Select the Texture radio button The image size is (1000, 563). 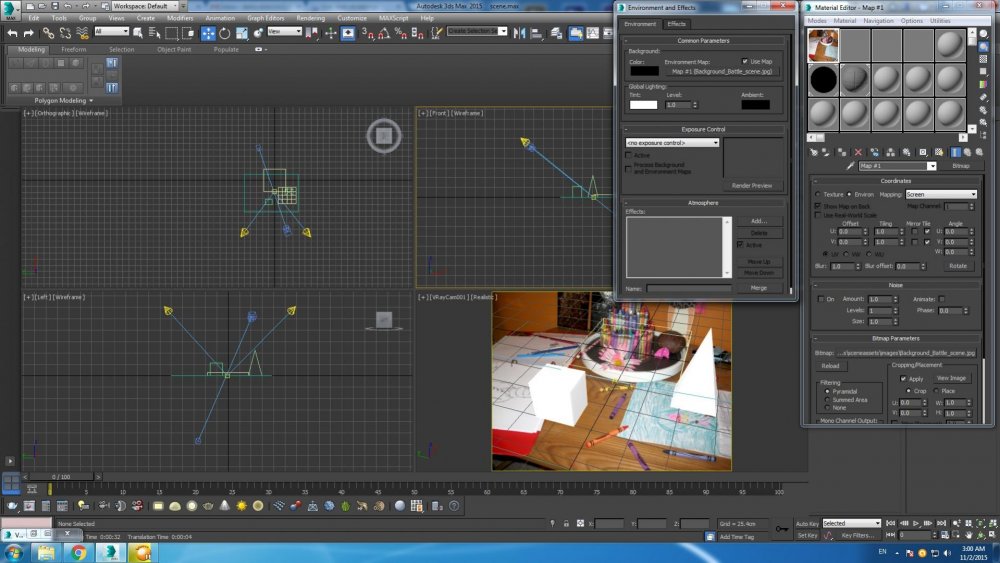817,194
